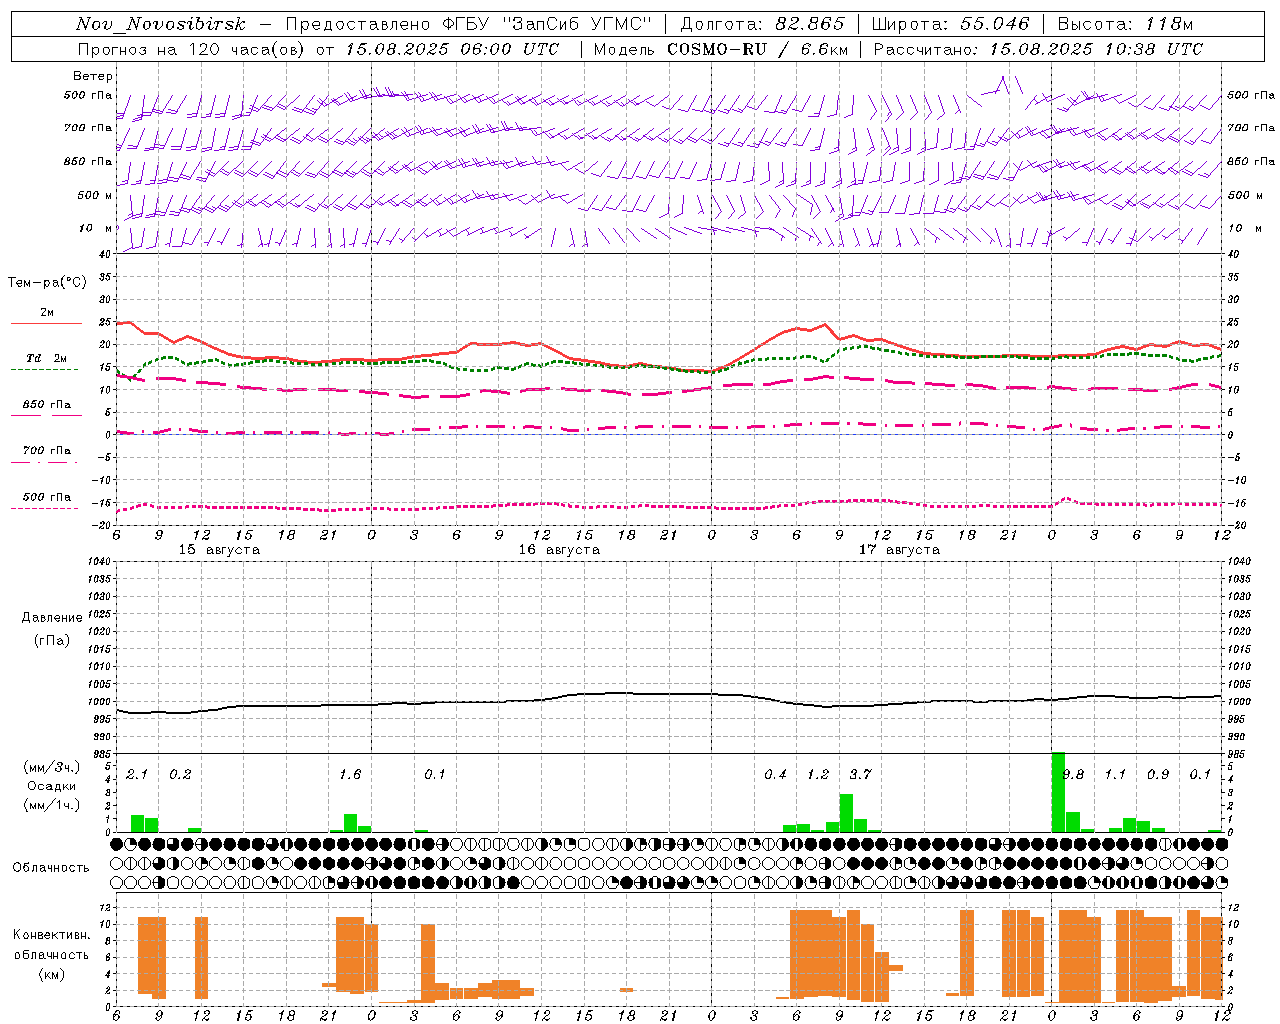Click the red 2м temperature legend line
This screenshot has height=1024, width=1280.
(46, 323)
